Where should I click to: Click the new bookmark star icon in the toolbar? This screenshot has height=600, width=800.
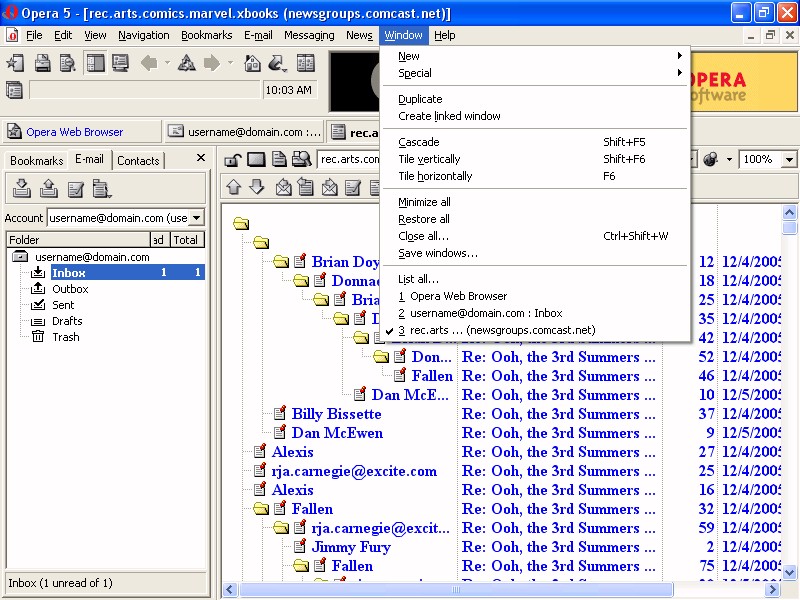click(x=15, y=63)
